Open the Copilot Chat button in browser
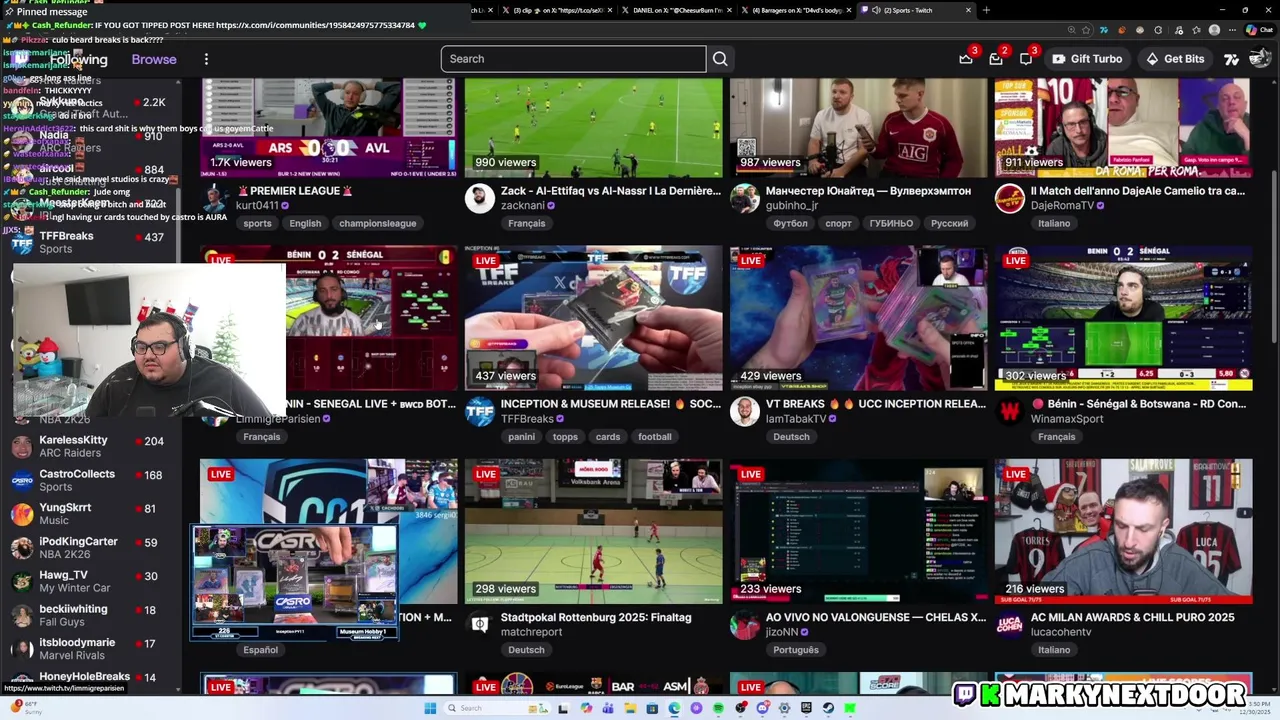The image size is (1280, 720). pos(1260,30)
